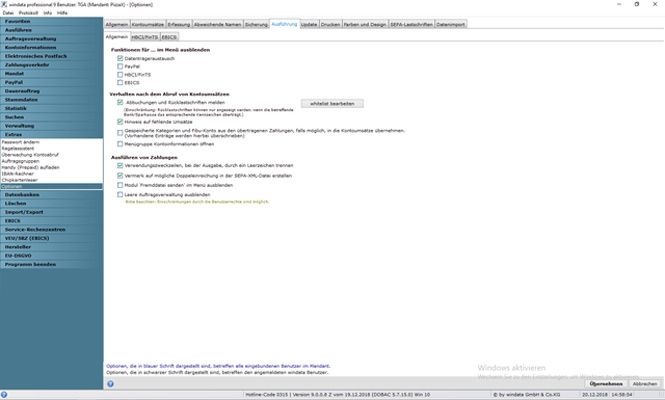Expand the Auftragsverwaltung sidebar group
The width and height of the screenshot is (665, 400).
[x=51, y=39]
